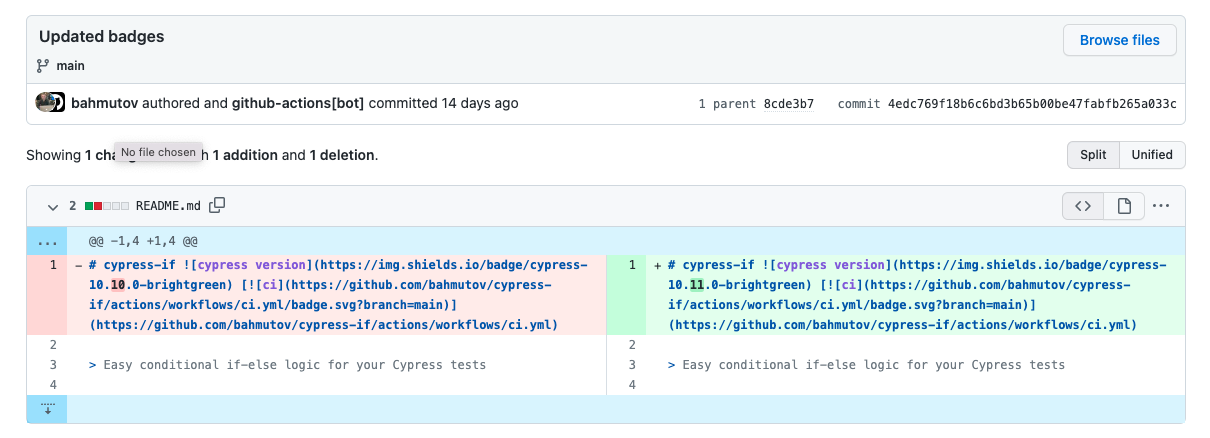Click the '1 deletion' text
This screenshot has width=1210, height=438.
click(x=342, y=155)
